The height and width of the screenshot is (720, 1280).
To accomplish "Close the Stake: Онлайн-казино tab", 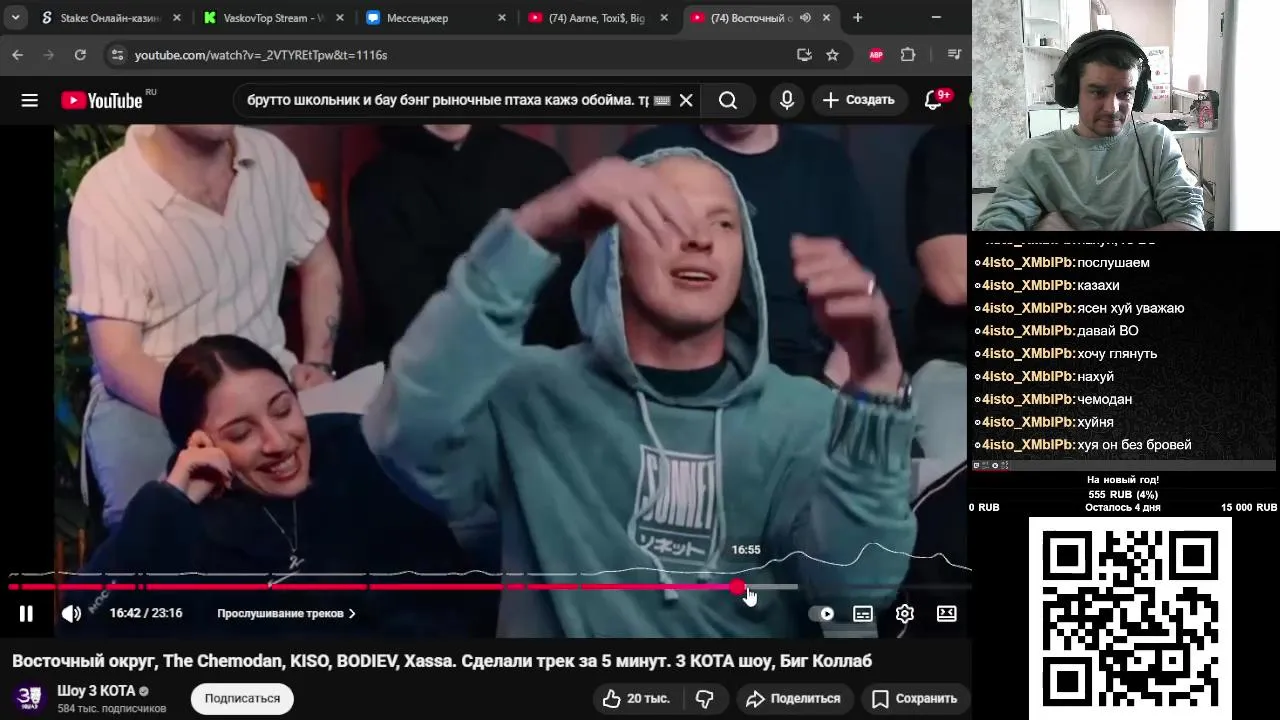I will pyautogui.click(x=177, y=18).
